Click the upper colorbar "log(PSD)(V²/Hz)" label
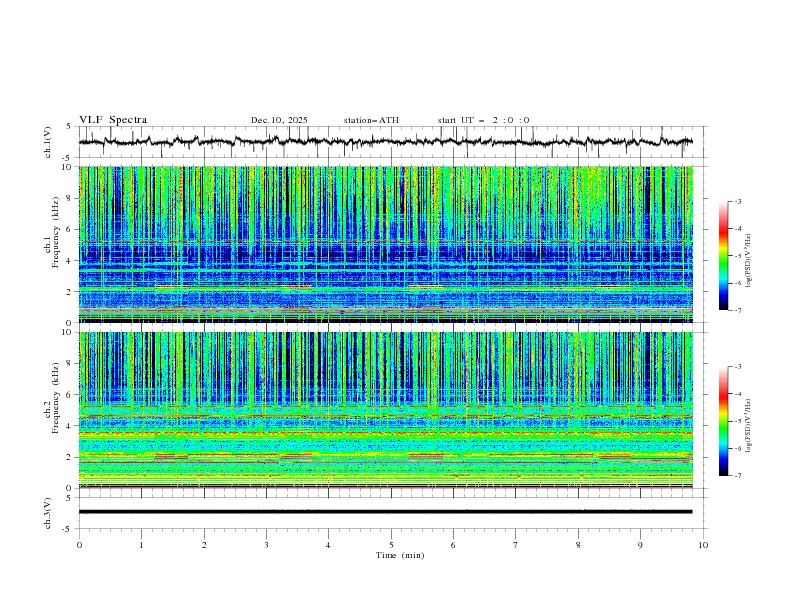This screenshot has height=612, width=792. [x=749, y=261]
